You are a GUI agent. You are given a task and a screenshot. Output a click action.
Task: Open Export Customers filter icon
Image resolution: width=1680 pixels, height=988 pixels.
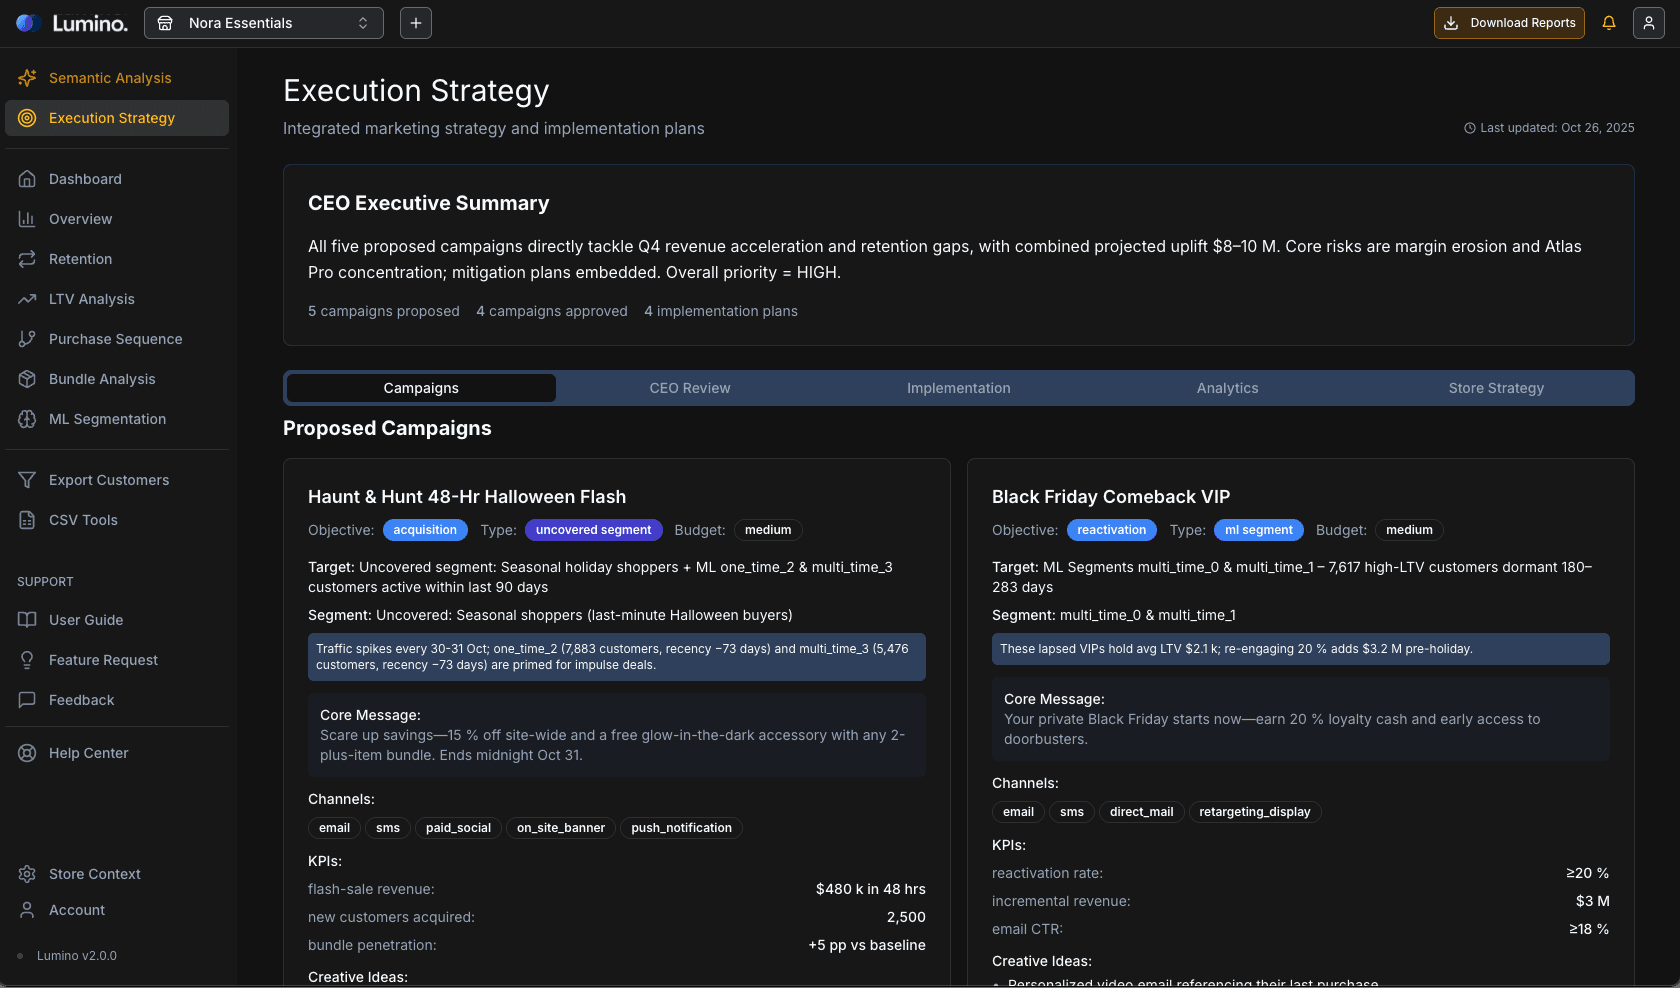coord(27,480)
